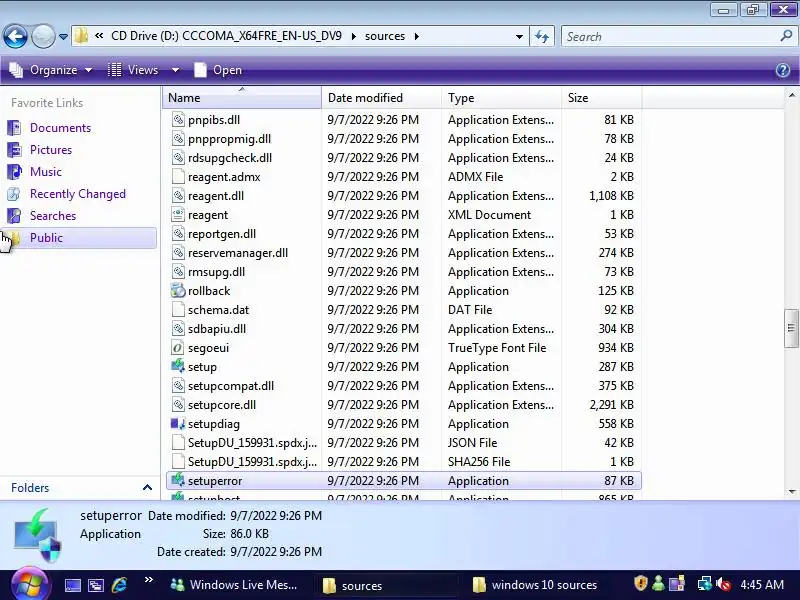Screen dimensions: 800x600
Task: Open Searches favorite link
Action: pos(53,216)
